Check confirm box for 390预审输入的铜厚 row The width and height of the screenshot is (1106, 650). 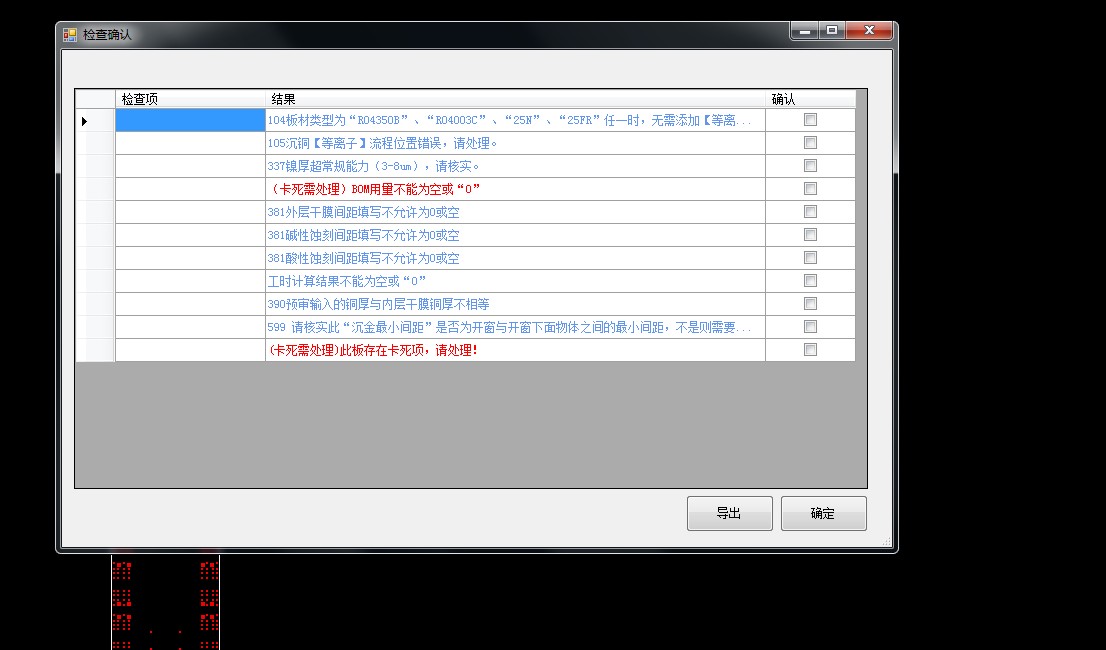pos(810,304)
